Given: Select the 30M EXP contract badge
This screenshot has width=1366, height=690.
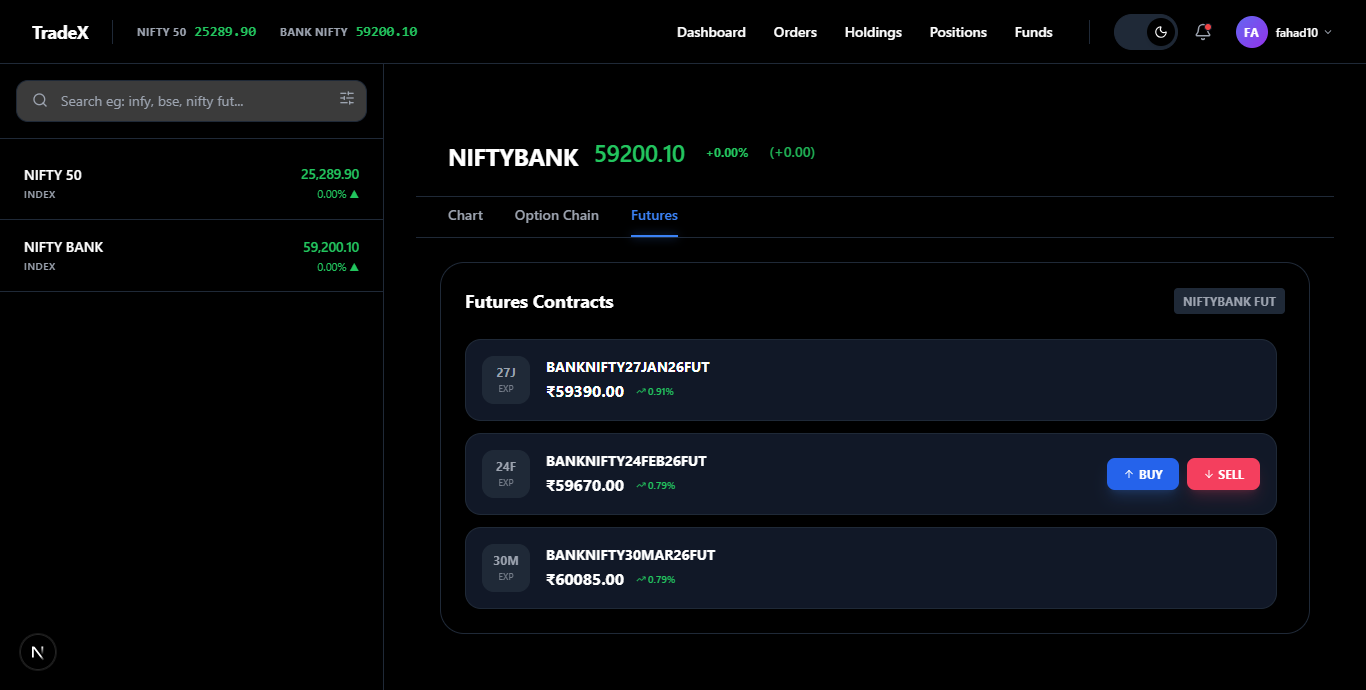Looking at the screenshot, I should 506,566.
